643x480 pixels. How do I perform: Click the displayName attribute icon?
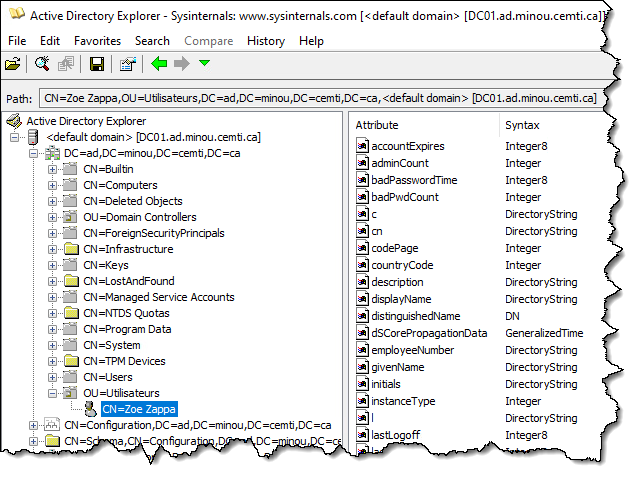(x=363, y=299)
